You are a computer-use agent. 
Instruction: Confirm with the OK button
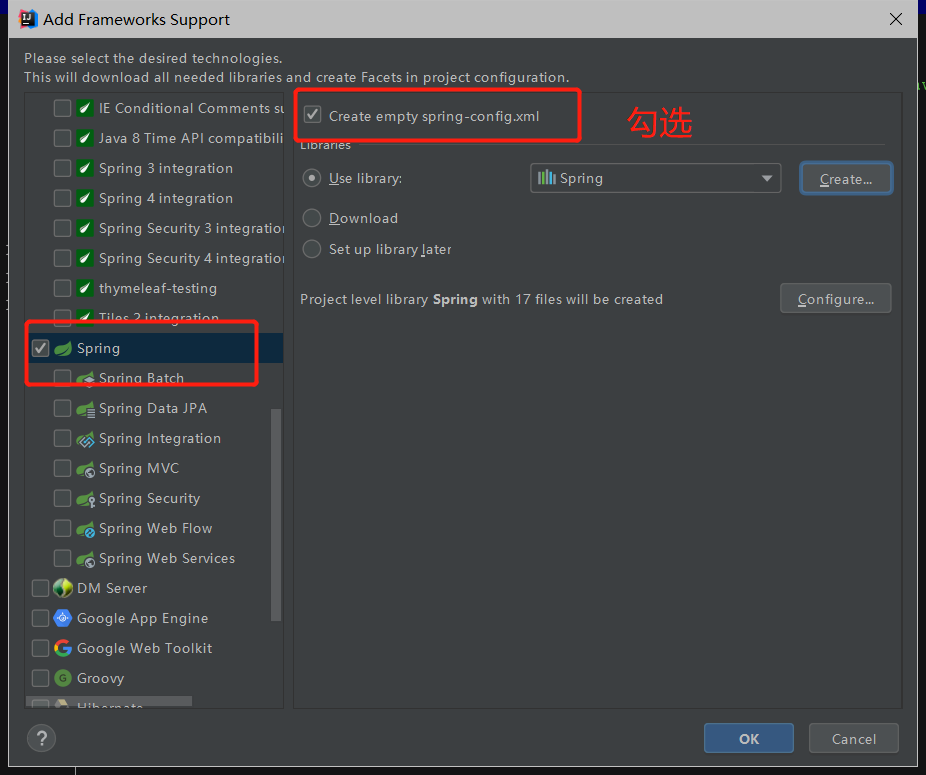pyautogui.click(x=749, y=738)
